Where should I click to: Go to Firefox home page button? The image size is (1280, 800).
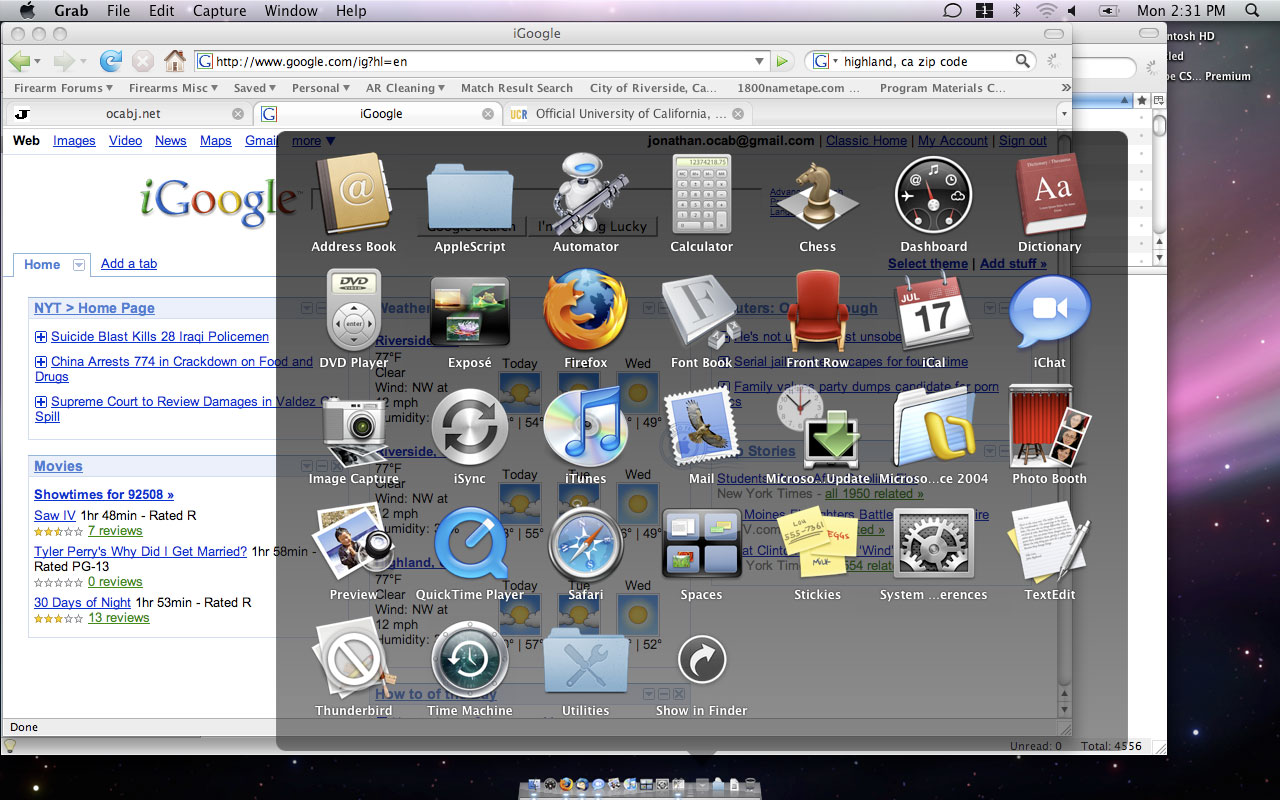pyautogui.click(x=174, y=61)
